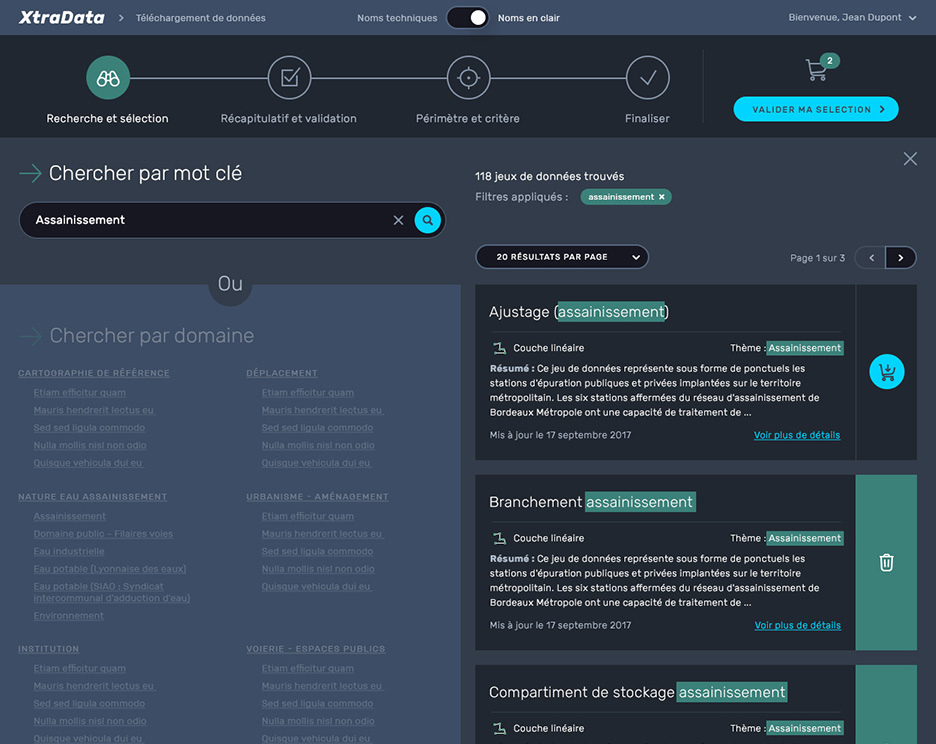Select the Périmètre et critère target icon
The image size is (936, 744).
[x=468, y=78]
